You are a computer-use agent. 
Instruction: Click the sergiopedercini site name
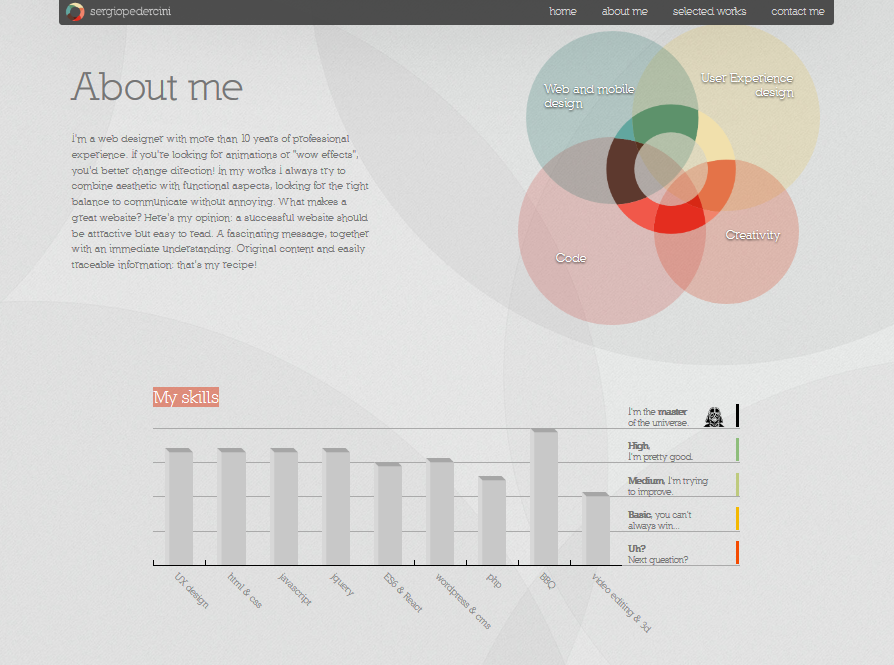pos(130,11)
